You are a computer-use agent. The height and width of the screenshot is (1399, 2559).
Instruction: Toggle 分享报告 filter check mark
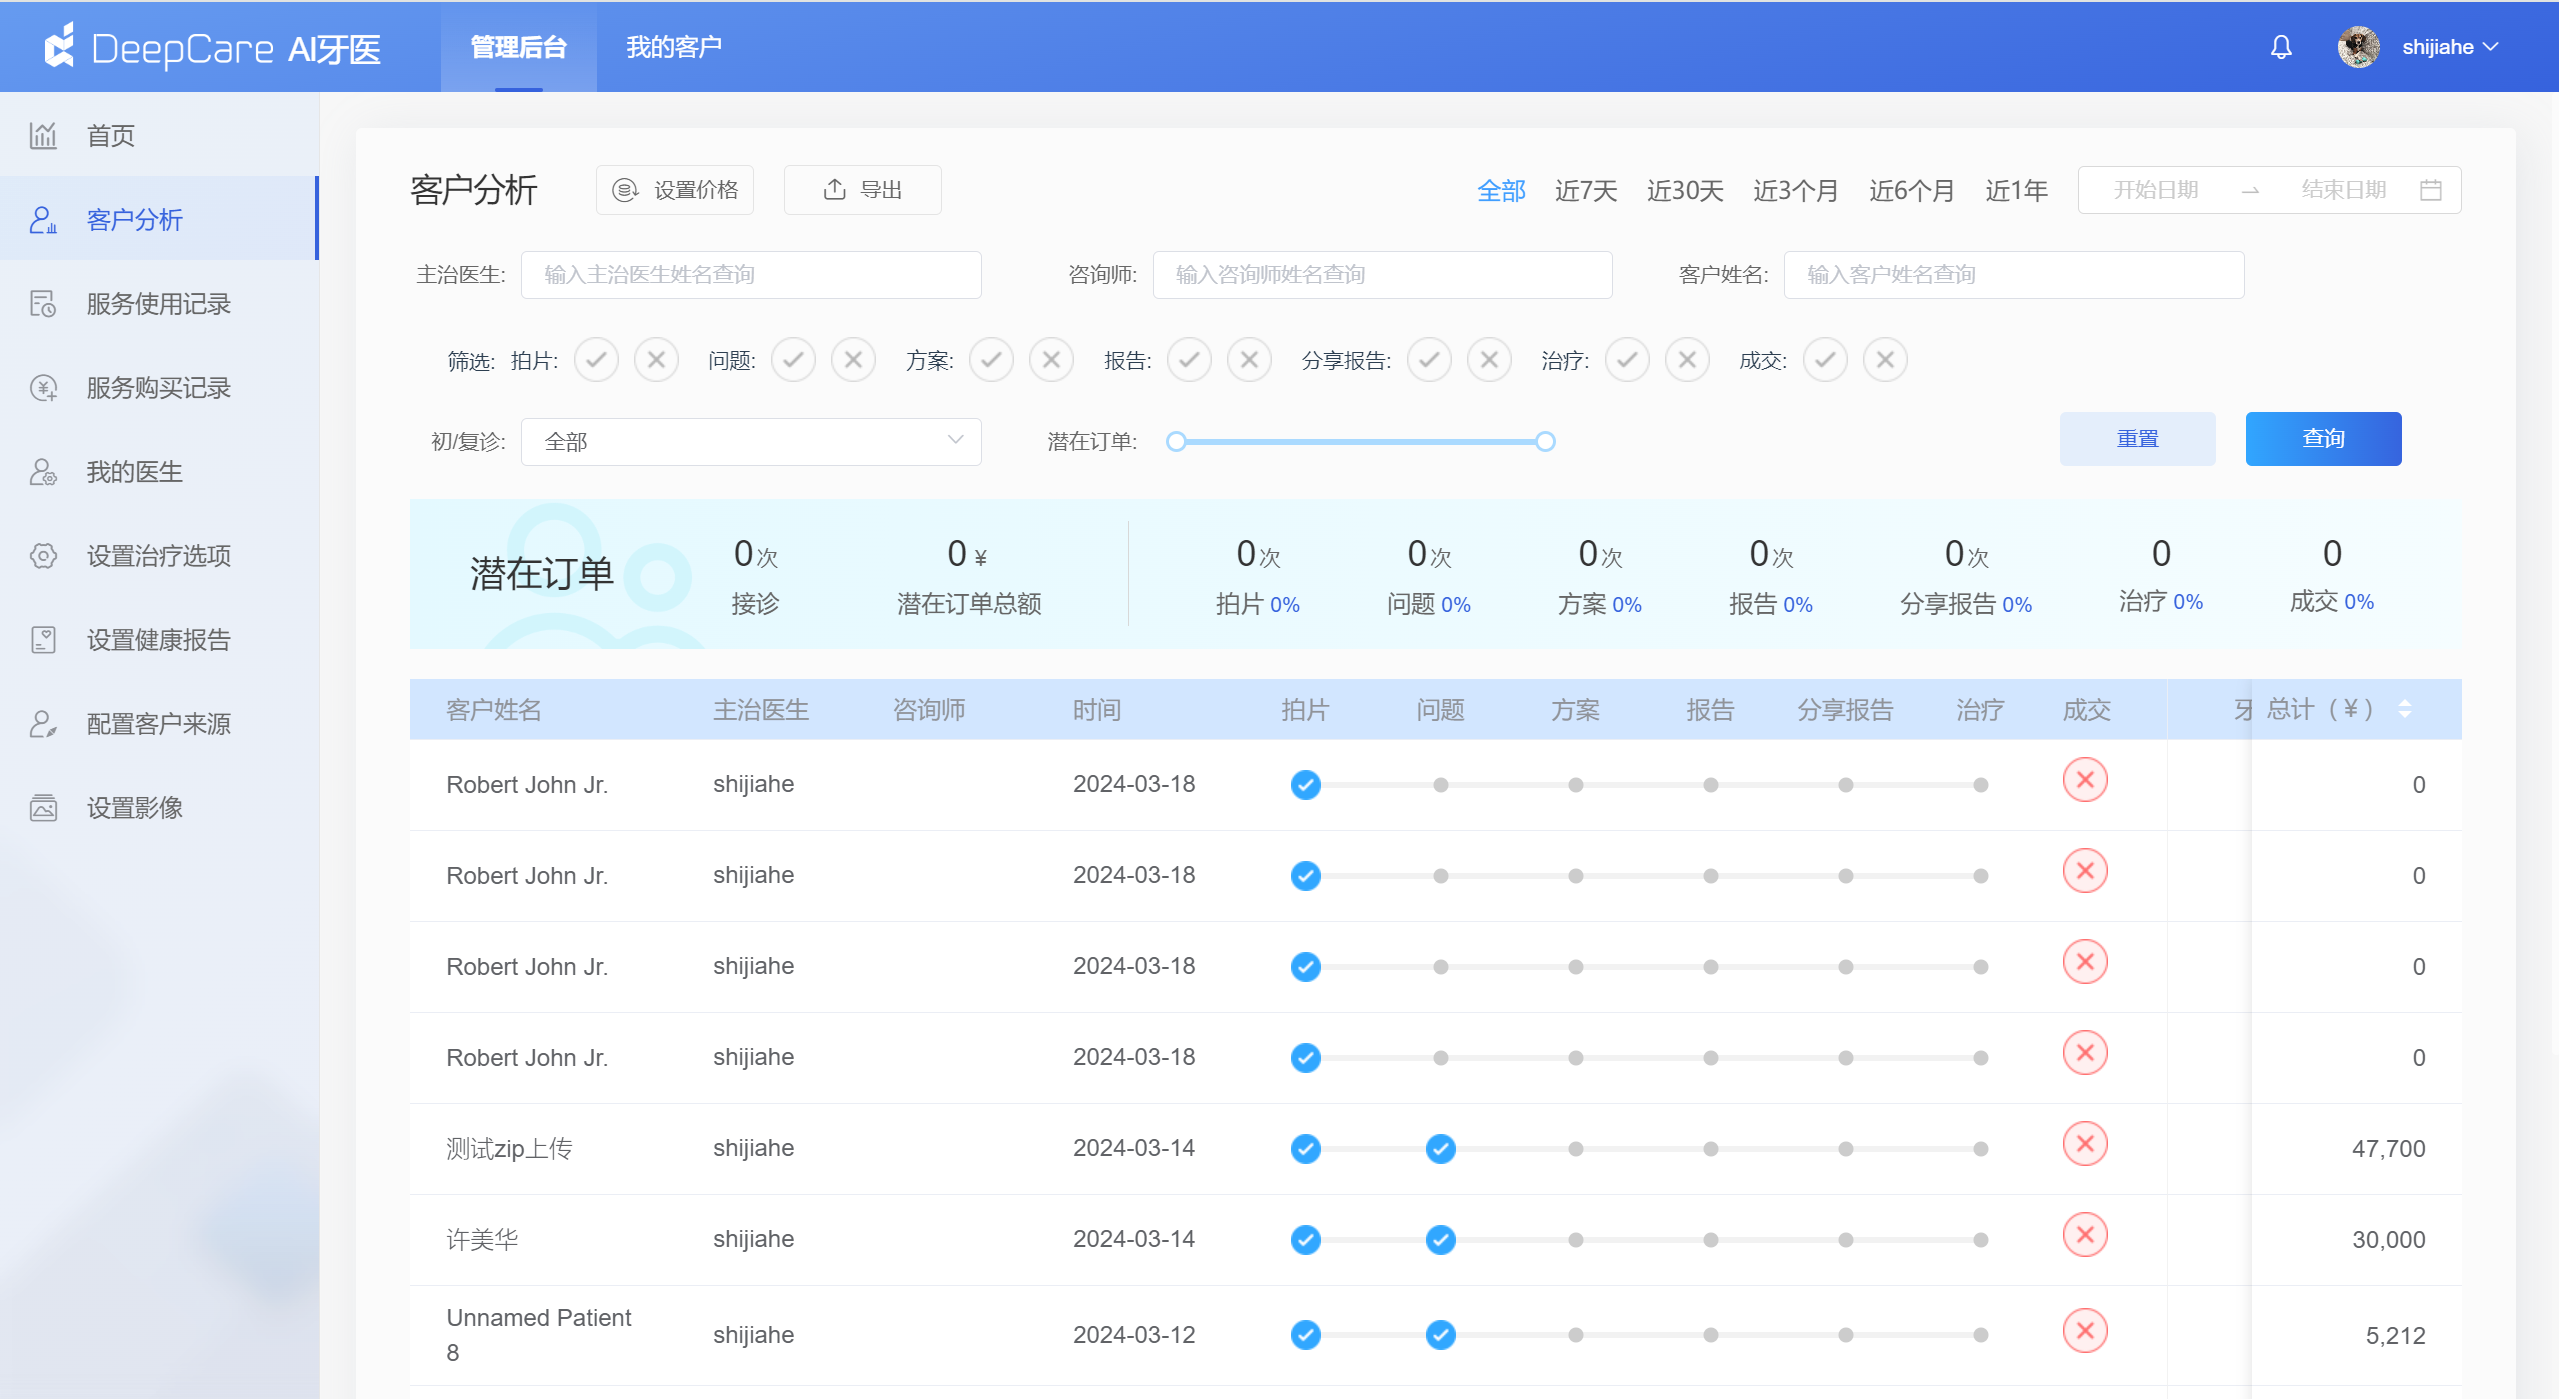click(x=1429, y=360)
